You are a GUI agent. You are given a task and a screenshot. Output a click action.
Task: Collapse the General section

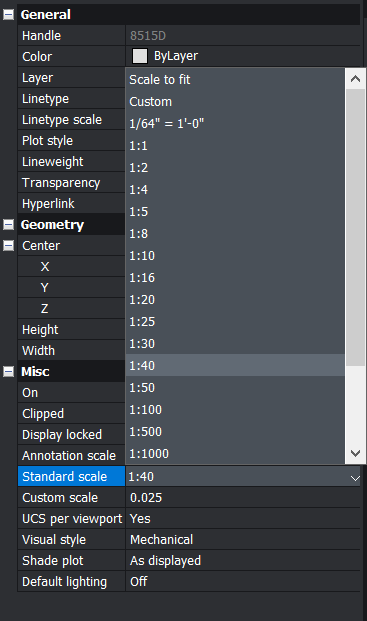click(8, 15)
